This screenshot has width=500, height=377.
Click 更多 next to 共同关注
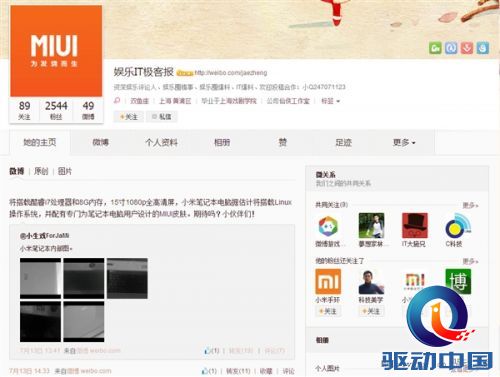pyautogui.click(x=470, y=205)
